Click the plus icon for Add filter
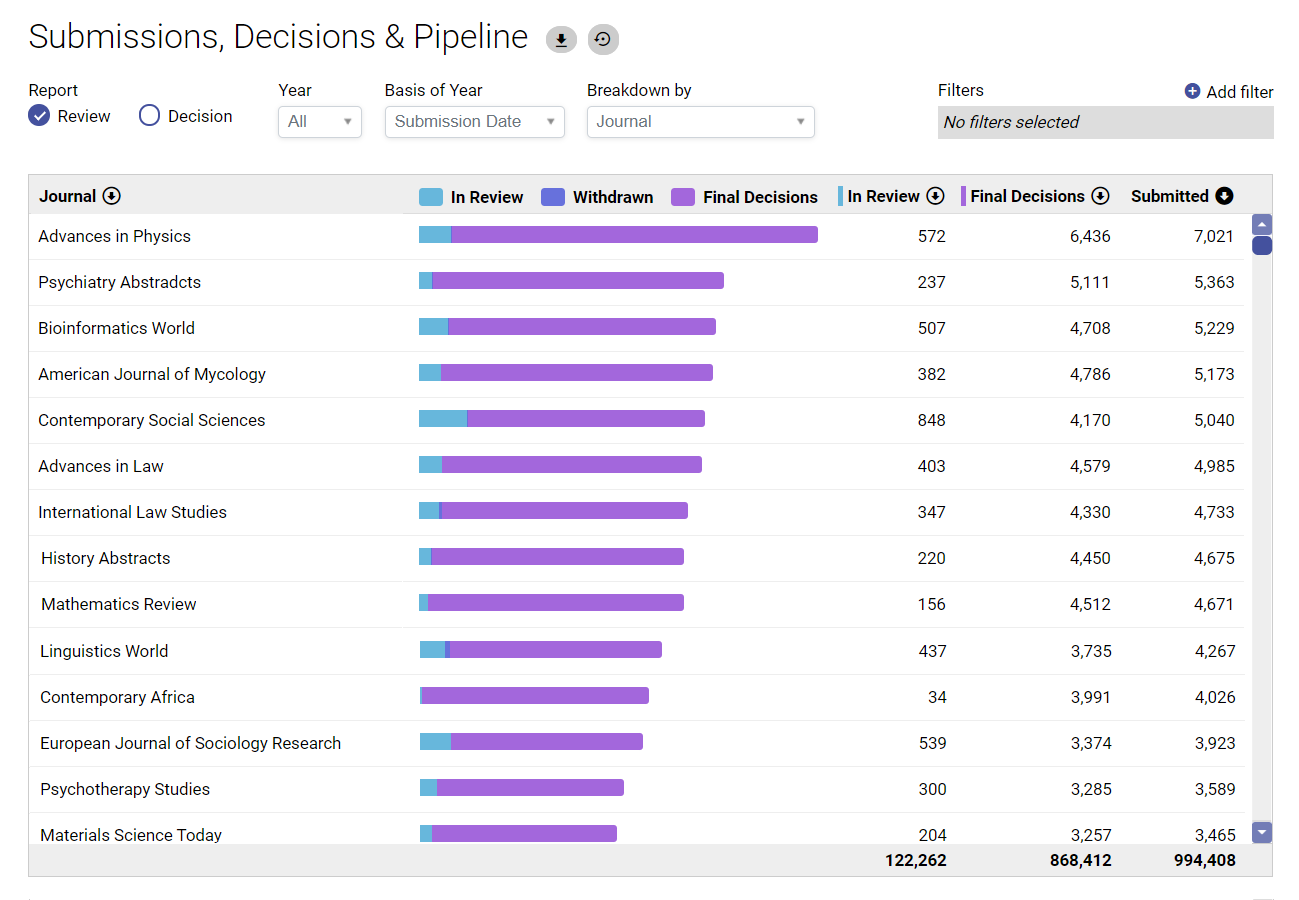The height and width of the screenshot is (900, 1299). [x=1192, y=91]
